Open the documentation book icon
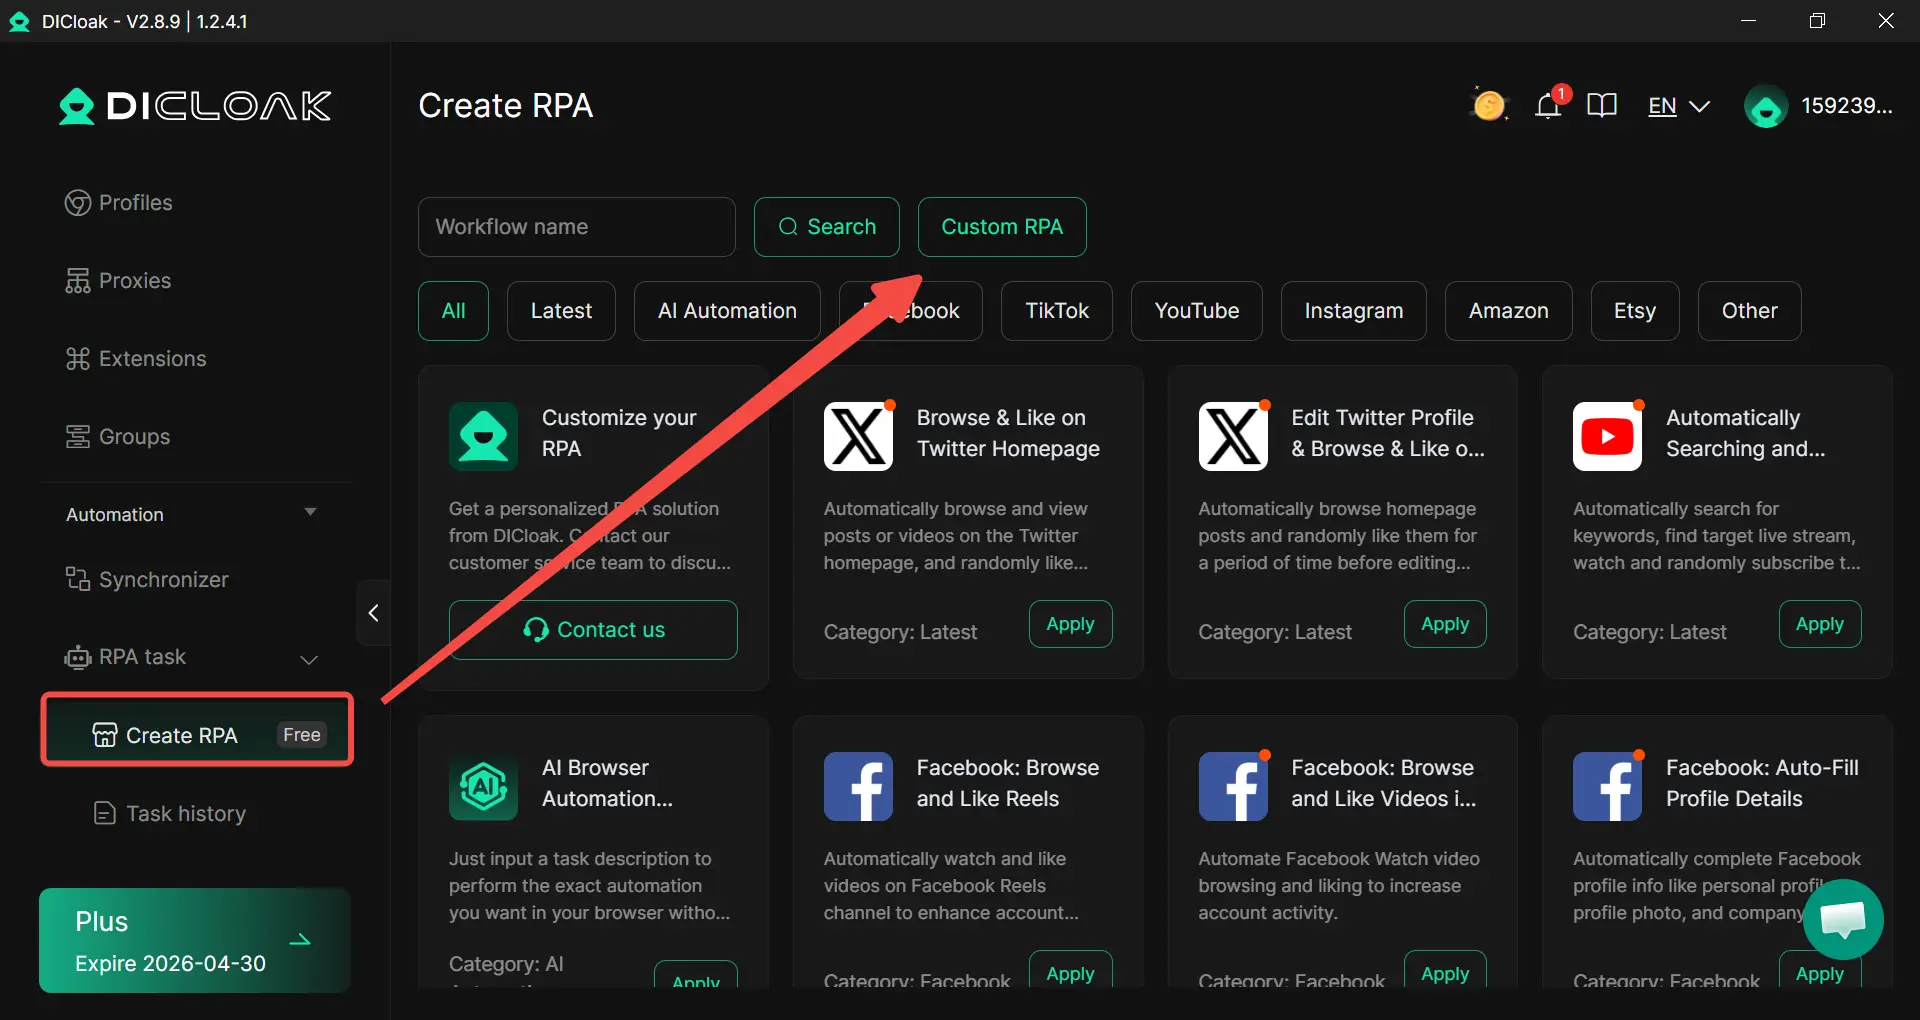 [x=1601, y=106]
